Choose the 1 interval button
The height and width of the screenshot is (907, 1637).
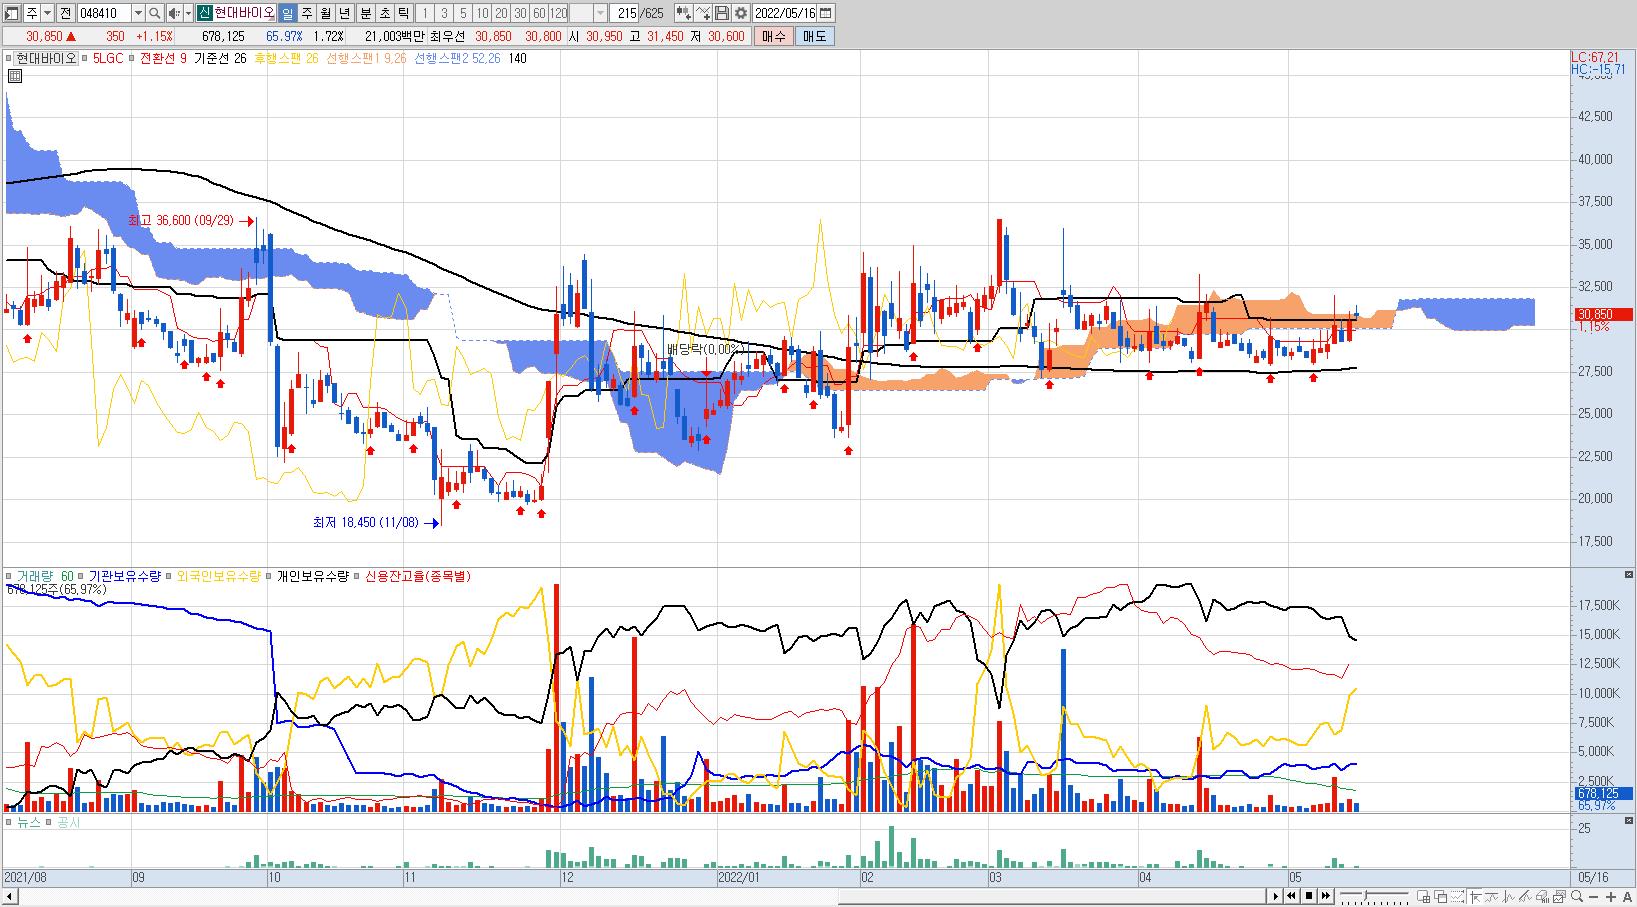click(425, 13)
